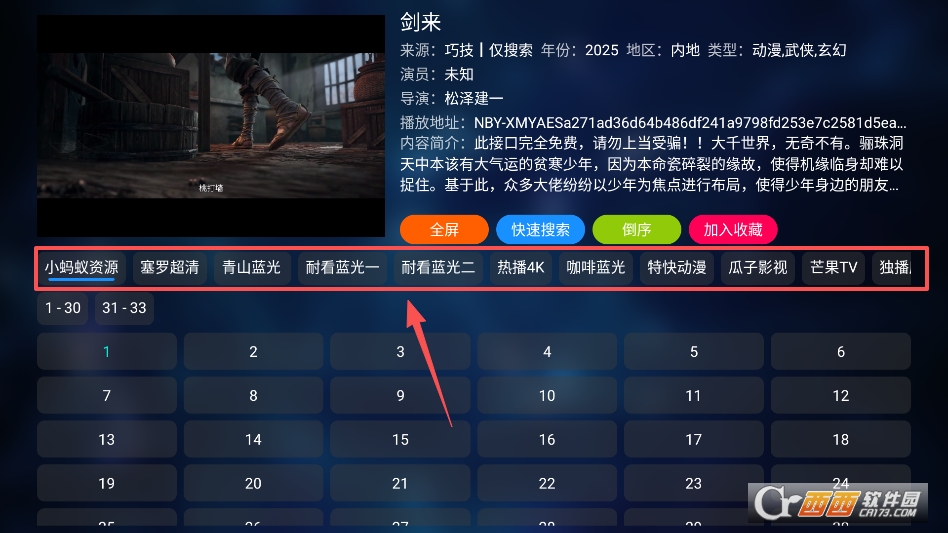948x533 pixels.
Task: Select 特快动漫 source tab
Action: [x=677, y=268]
